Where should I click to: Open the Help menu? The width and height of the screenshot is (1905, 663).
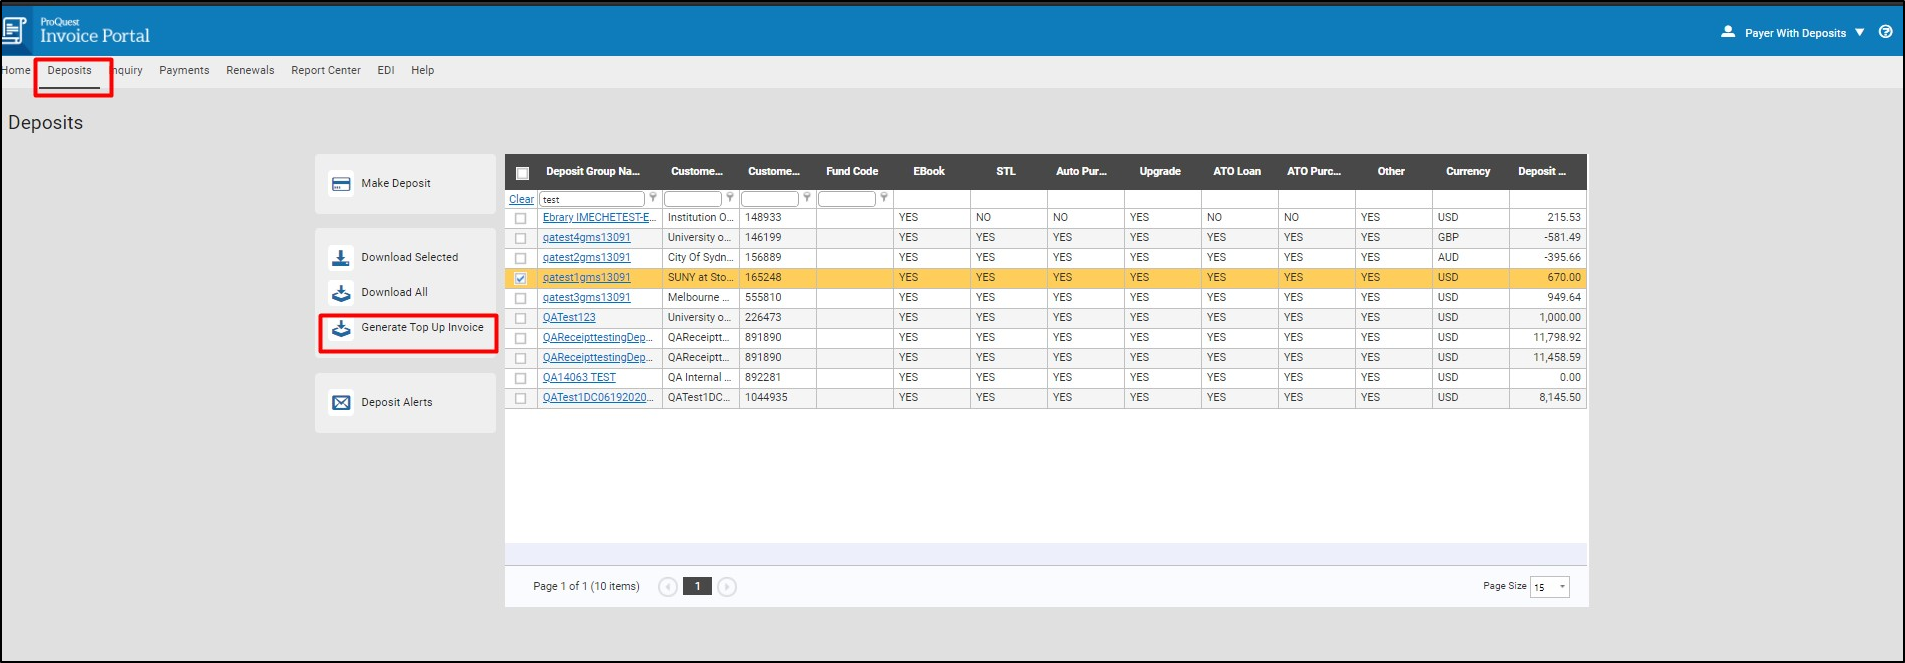[x=422, y=70]
